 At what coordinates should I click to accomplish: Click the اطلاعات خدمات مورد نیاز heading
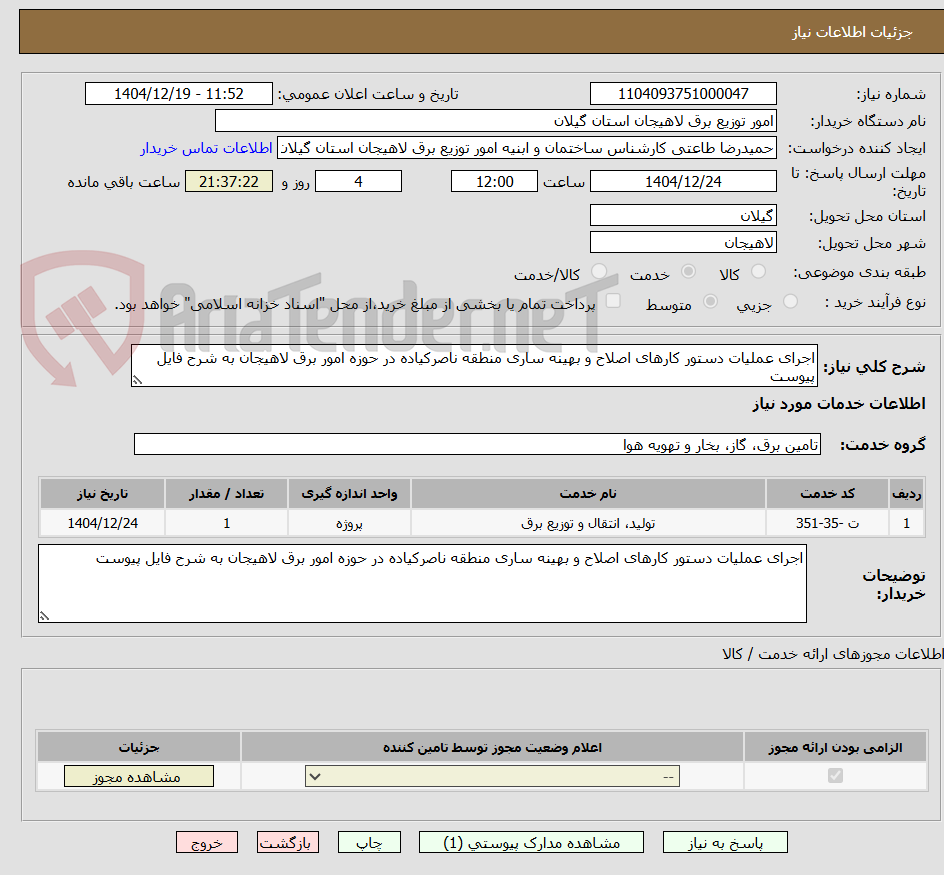[839, 403]
